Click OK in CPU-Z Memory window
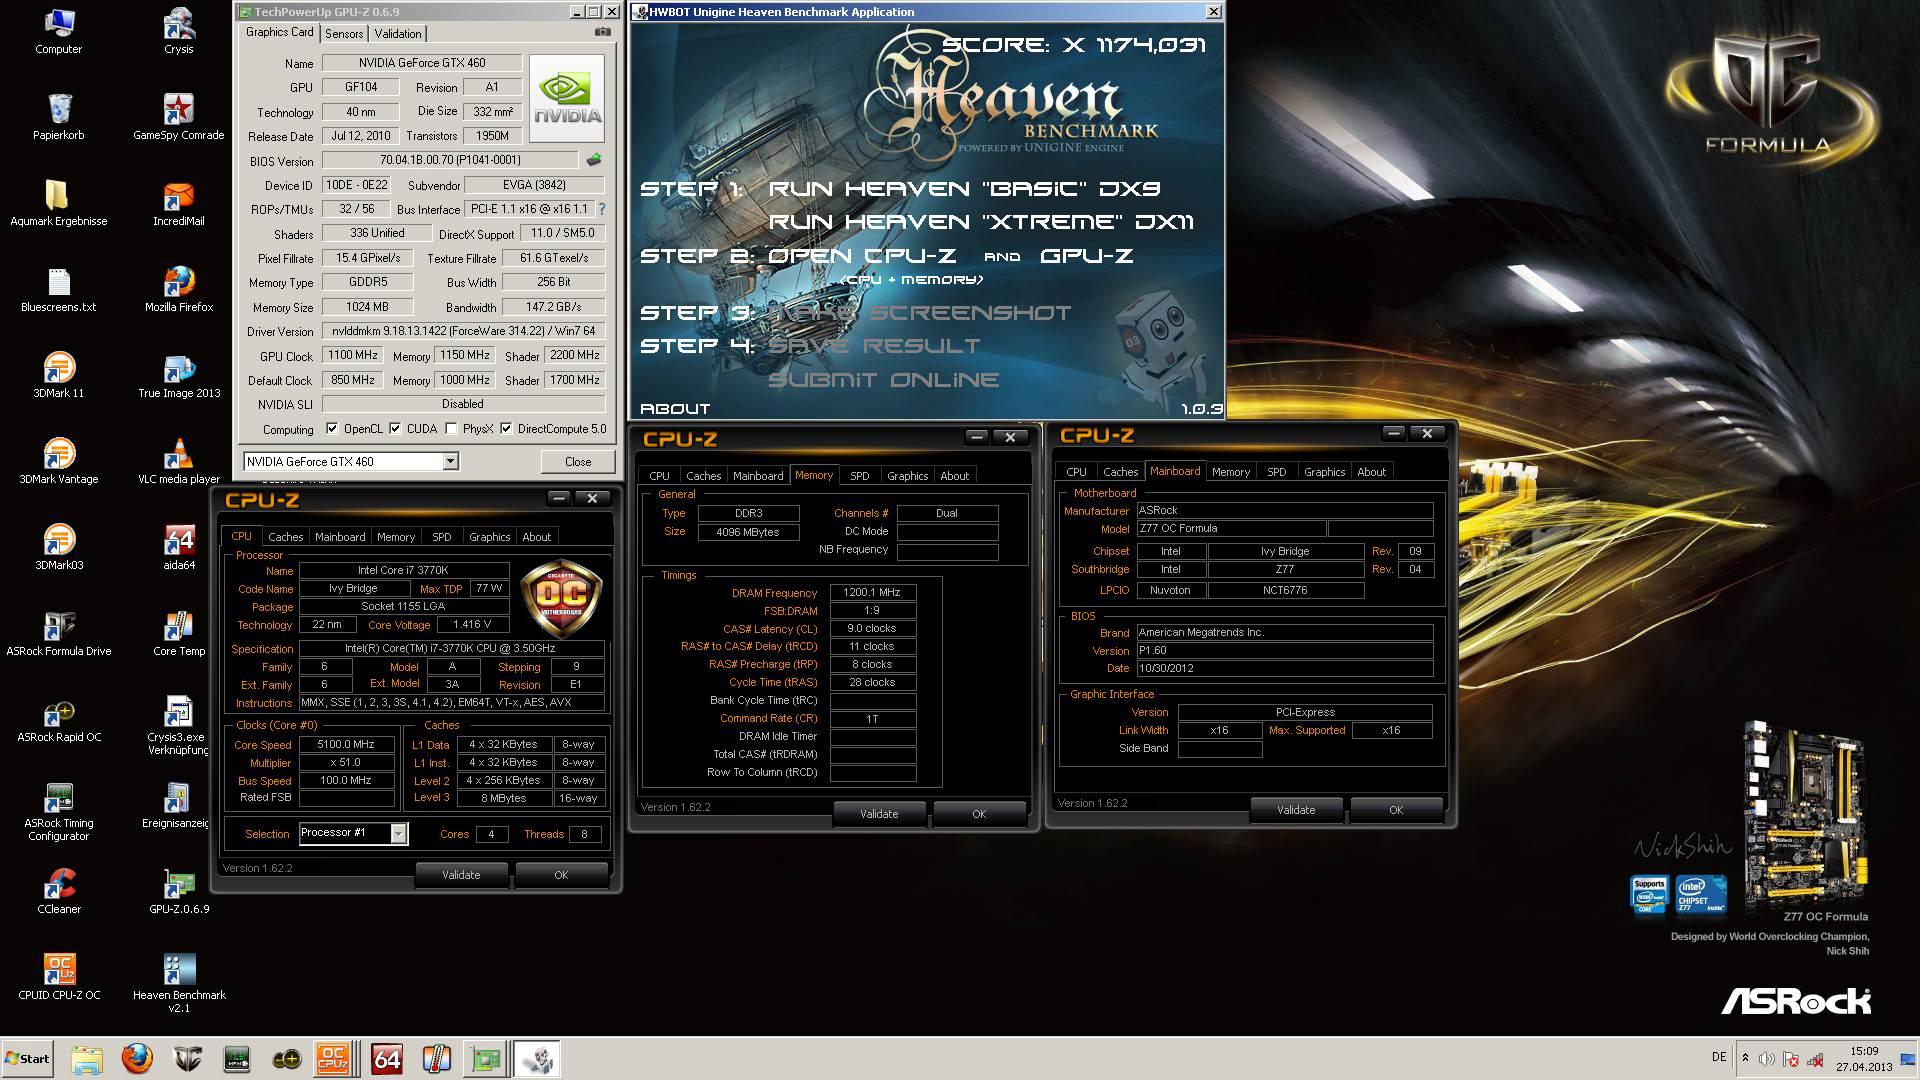Viewport: 1920px width, 1080px height. click(x=979, y=814)
